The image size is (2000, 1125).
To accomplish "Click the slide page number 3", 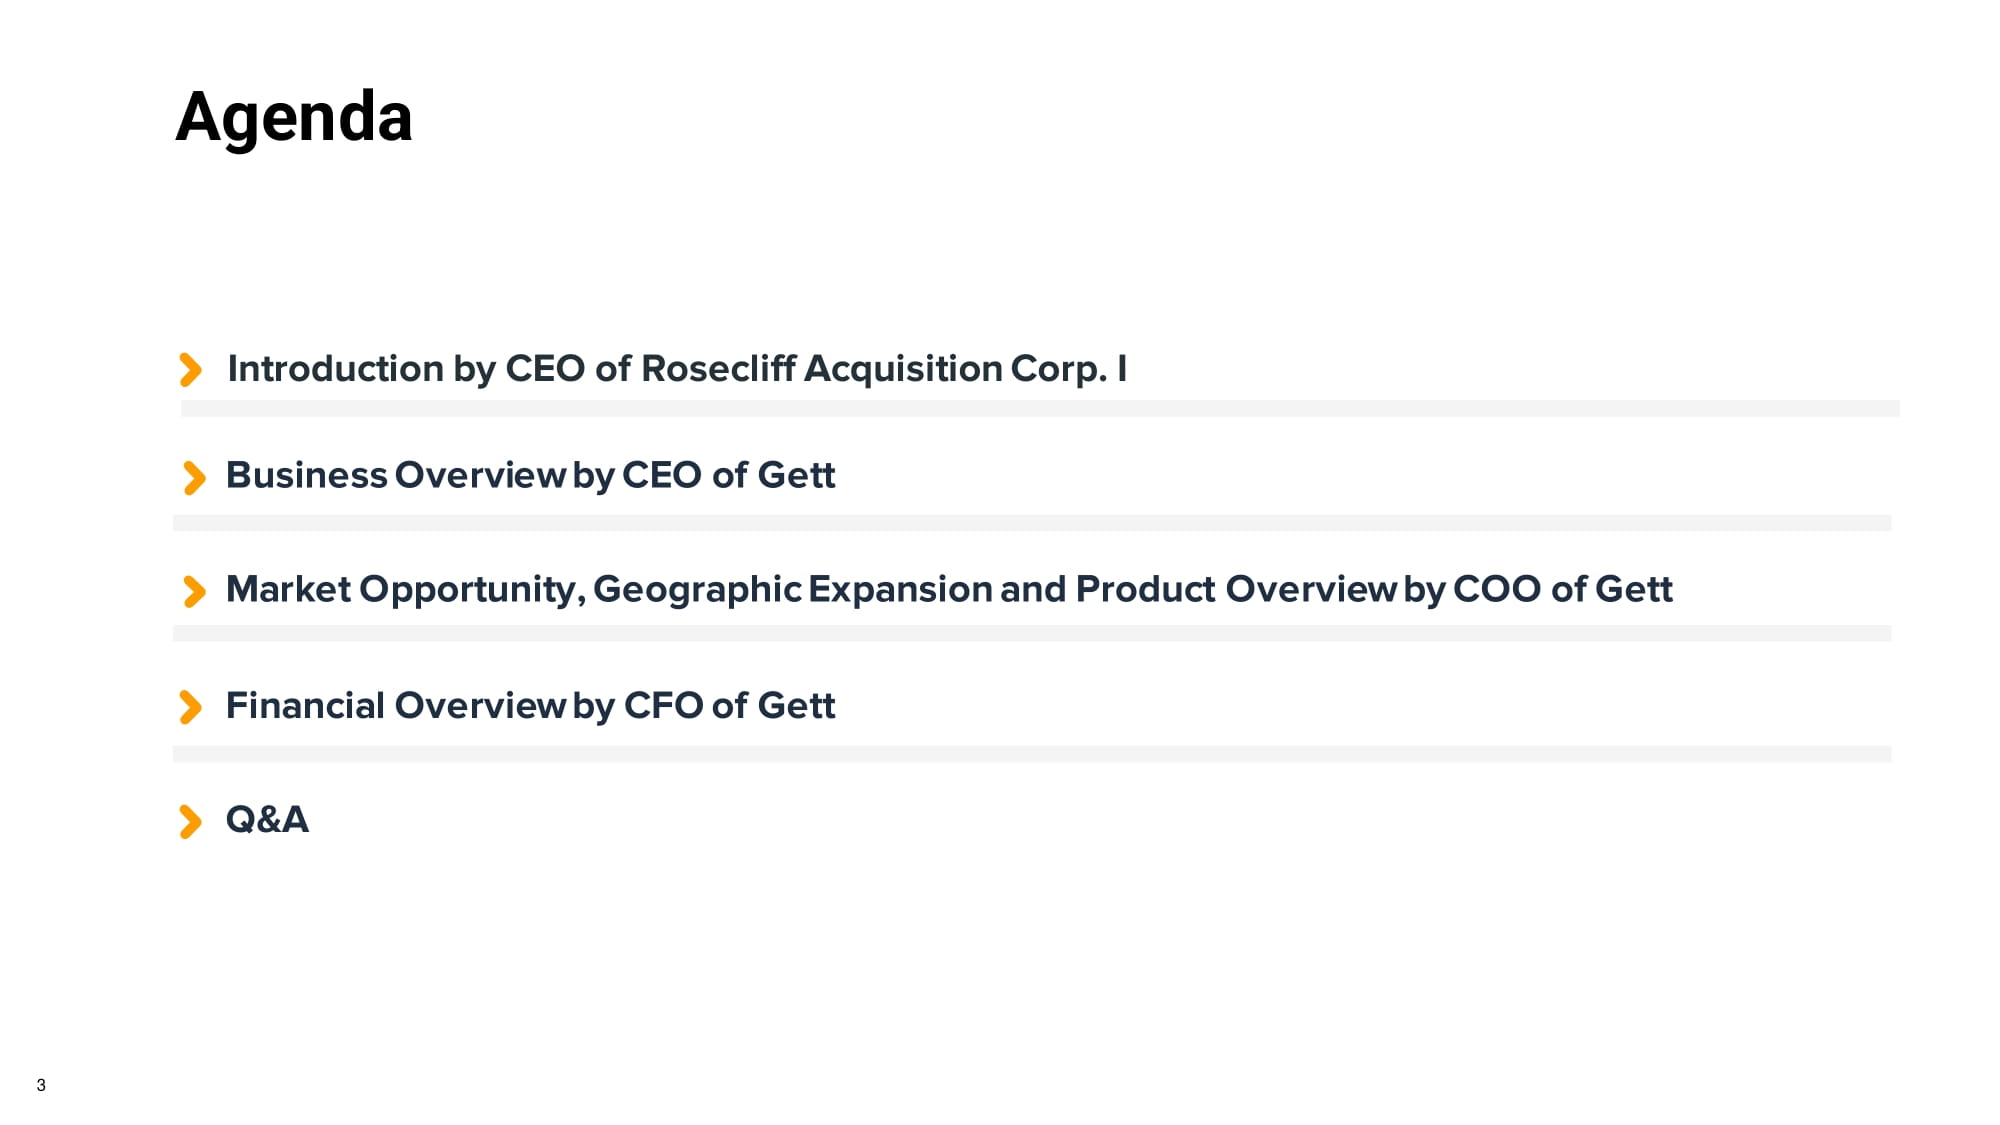I will (x=41, y=1085).
